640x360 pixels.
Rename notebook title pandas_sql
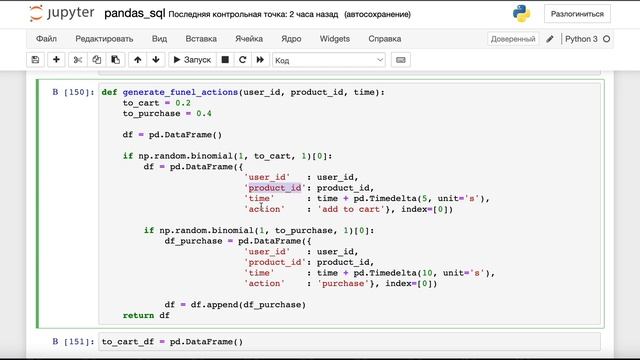134,13
